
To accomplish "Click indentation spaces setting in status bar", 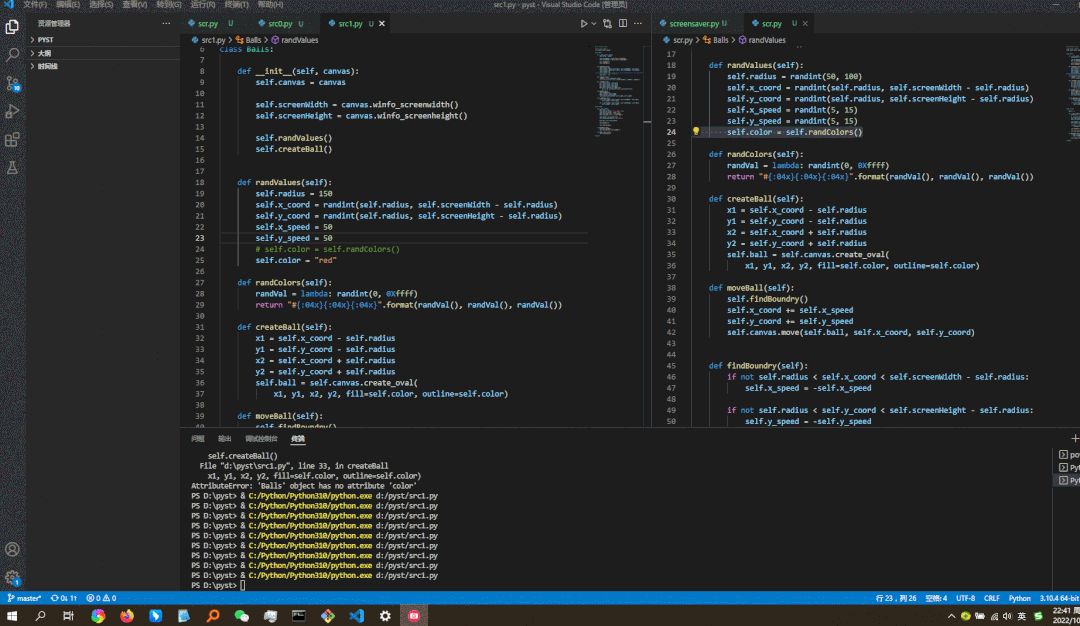I will coord(936,598).
